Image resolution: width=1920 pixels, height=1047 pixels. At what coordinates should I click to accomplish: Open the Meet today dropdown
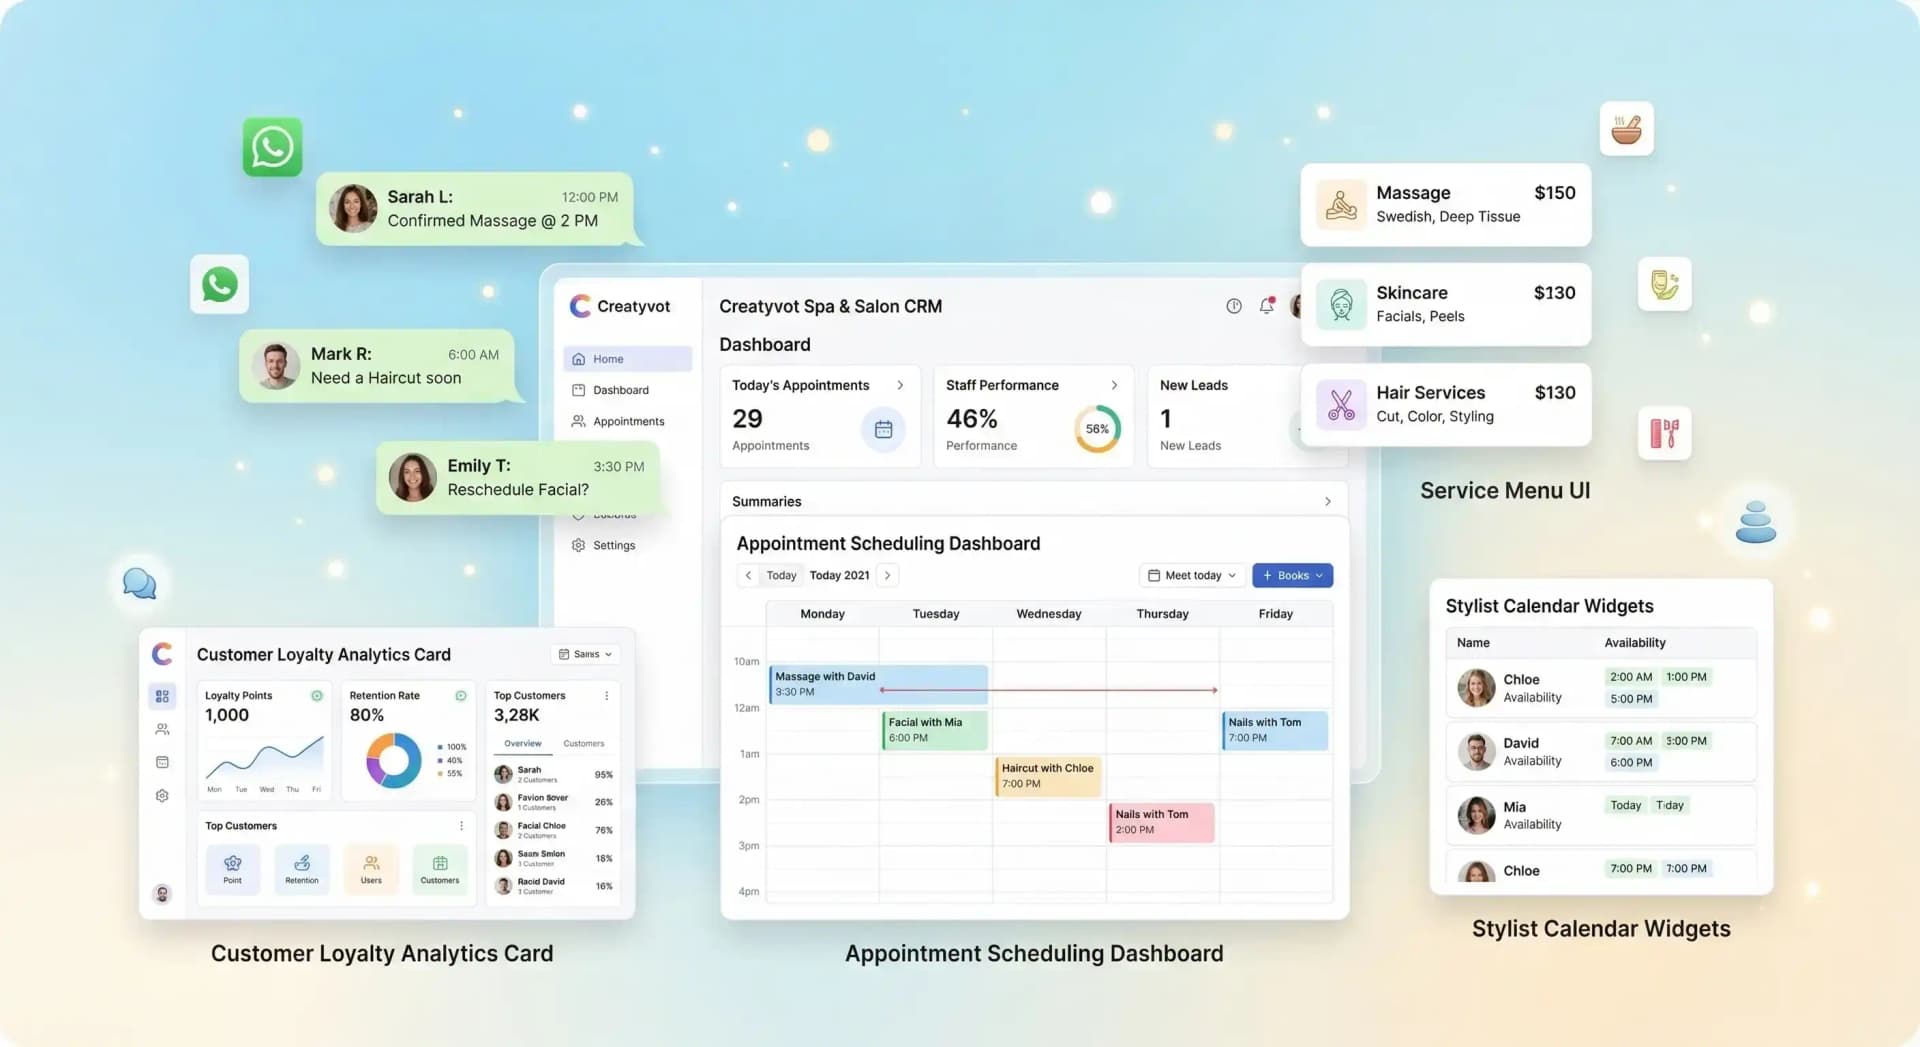1192,575
